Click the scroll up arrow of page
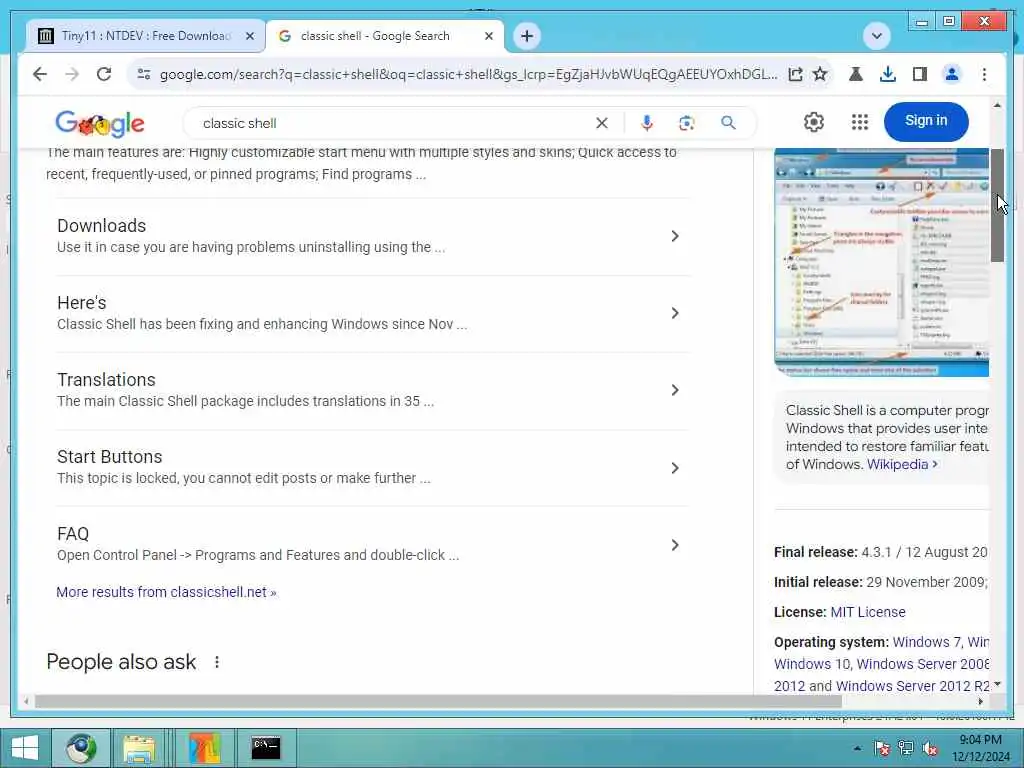The width and height of the screenshot is (1024, 768). click(x=997, y=105)
